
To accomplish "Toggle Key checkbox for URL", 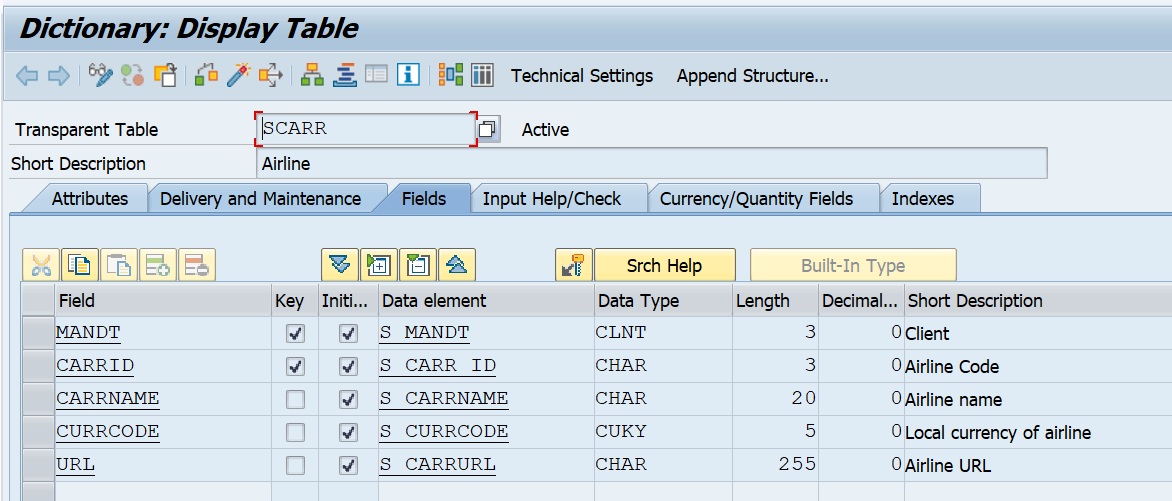I will [295, 465].
